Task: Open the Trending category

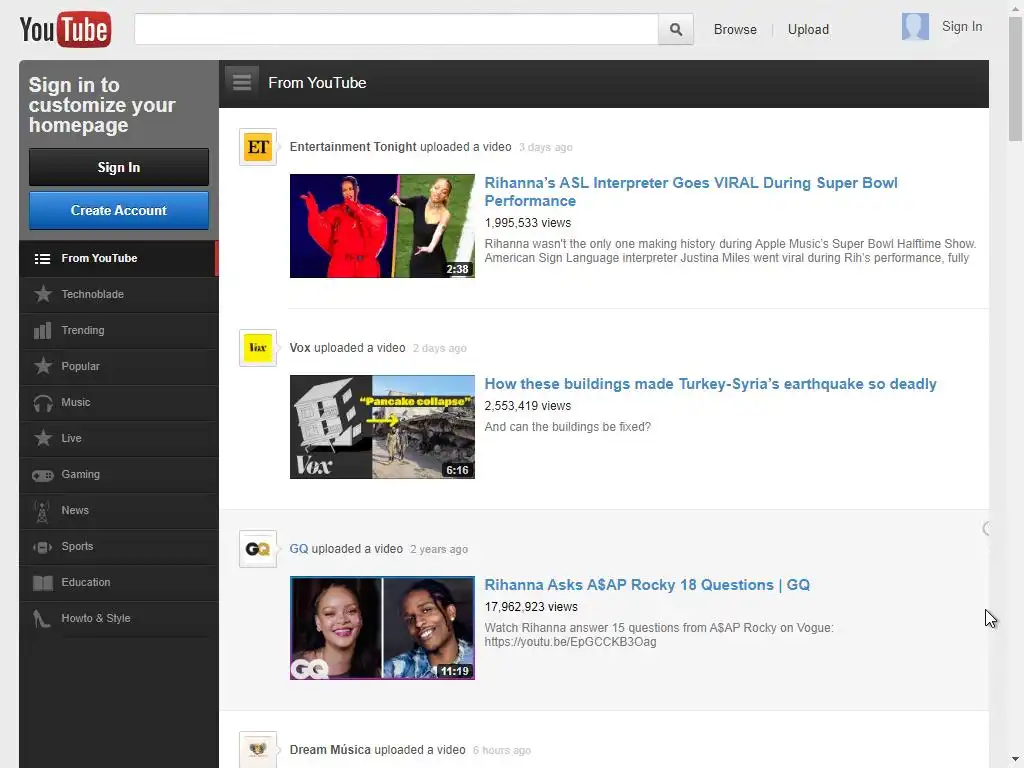Action: pyautogui.click(x=119, y=330)
